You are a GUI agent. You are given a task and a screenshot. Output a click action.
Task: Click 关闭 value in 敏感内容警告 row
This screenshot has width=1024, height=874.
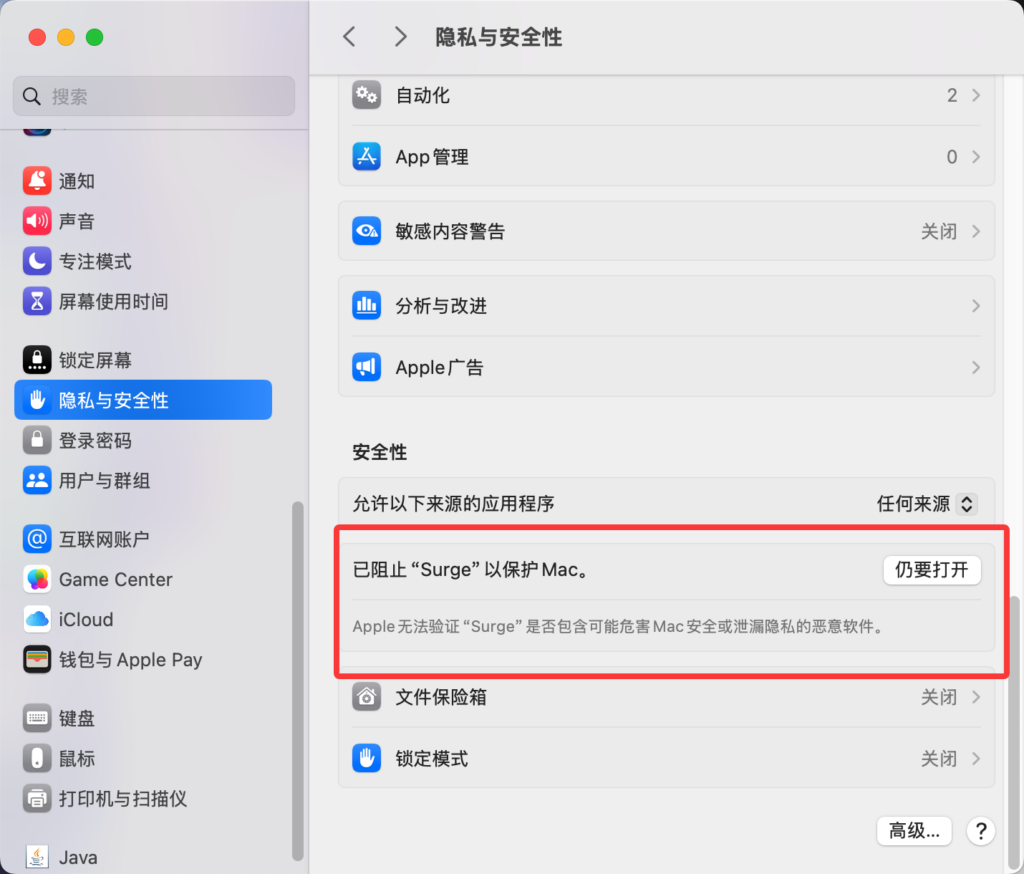938,231
